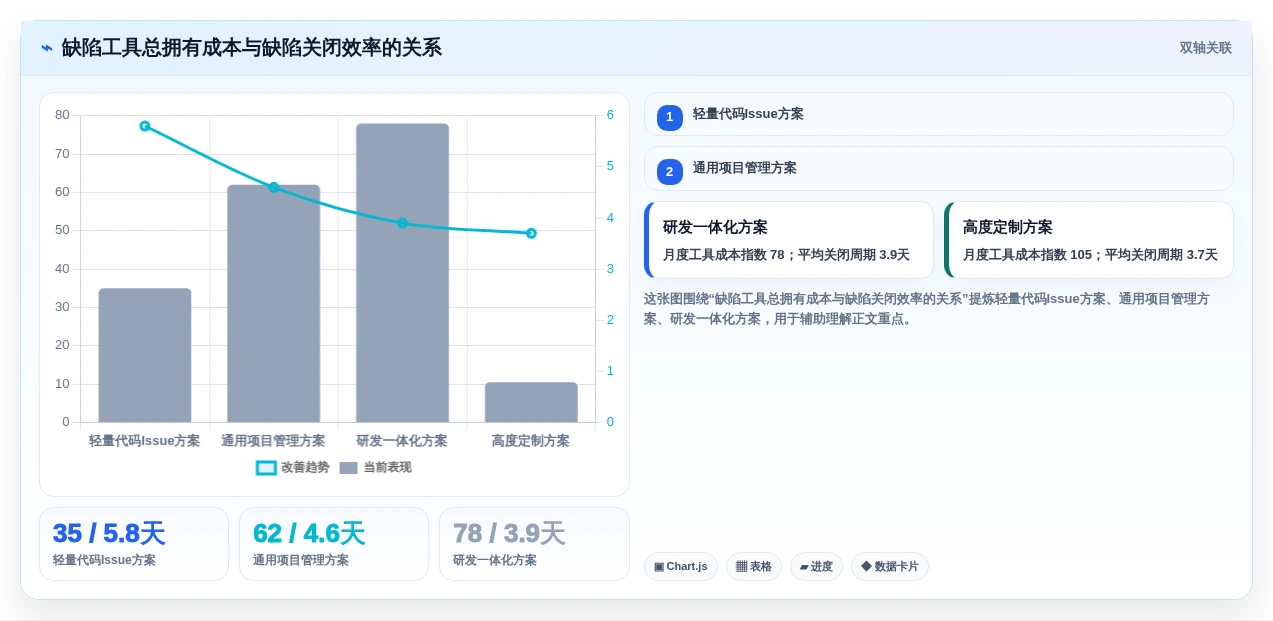This screenshot has height=621, width=1273.
Task: Select the 通用项目管理方案 list item
Action: point(938,168)
